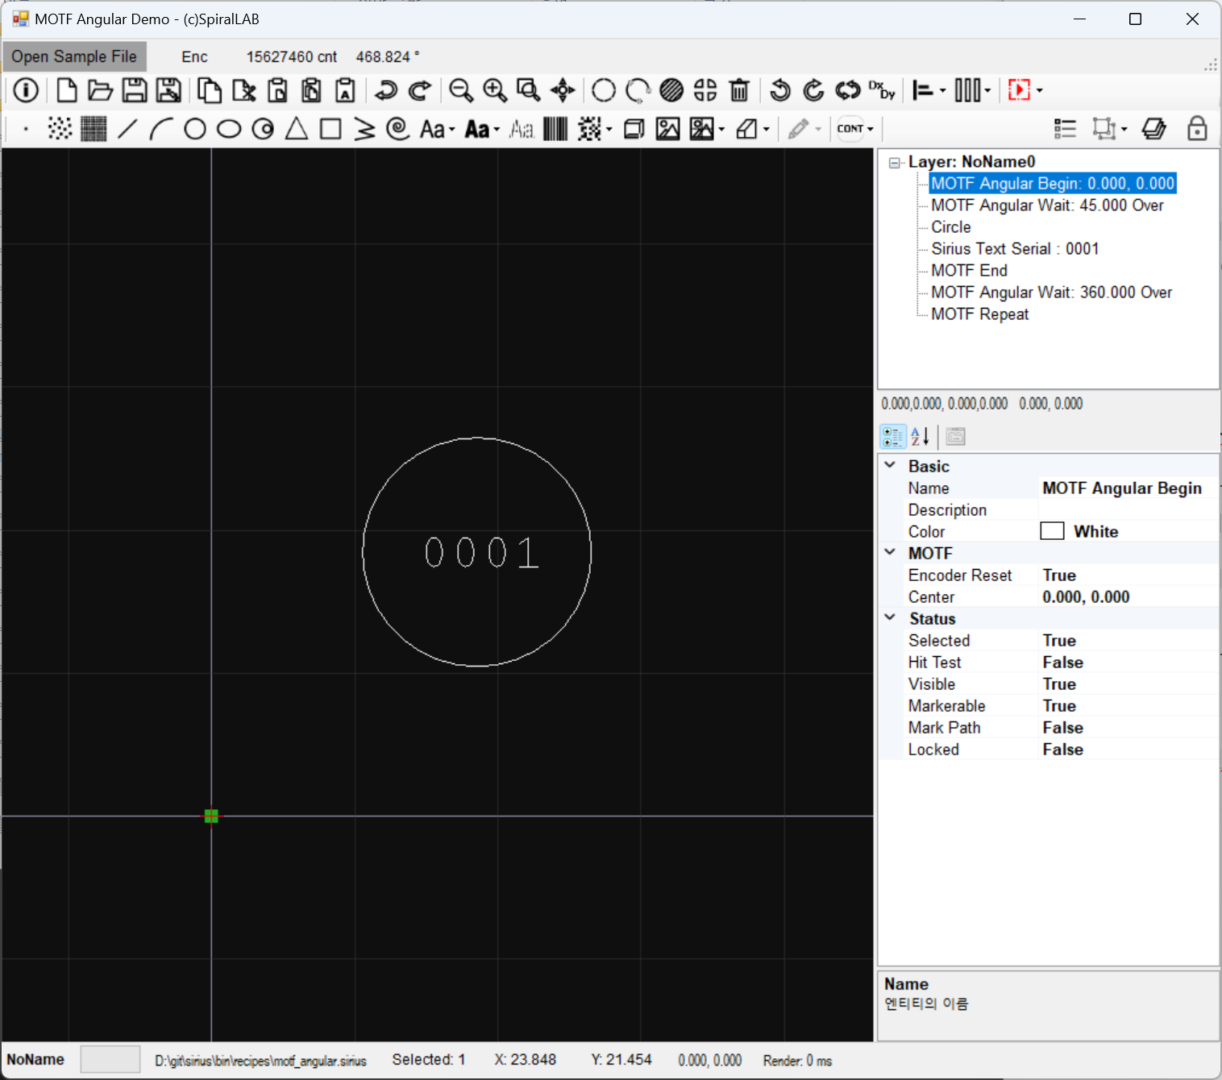The image size is (1222, 1080).
Task: Click Open Sample File menu
Action: click(x=74, y=57)
